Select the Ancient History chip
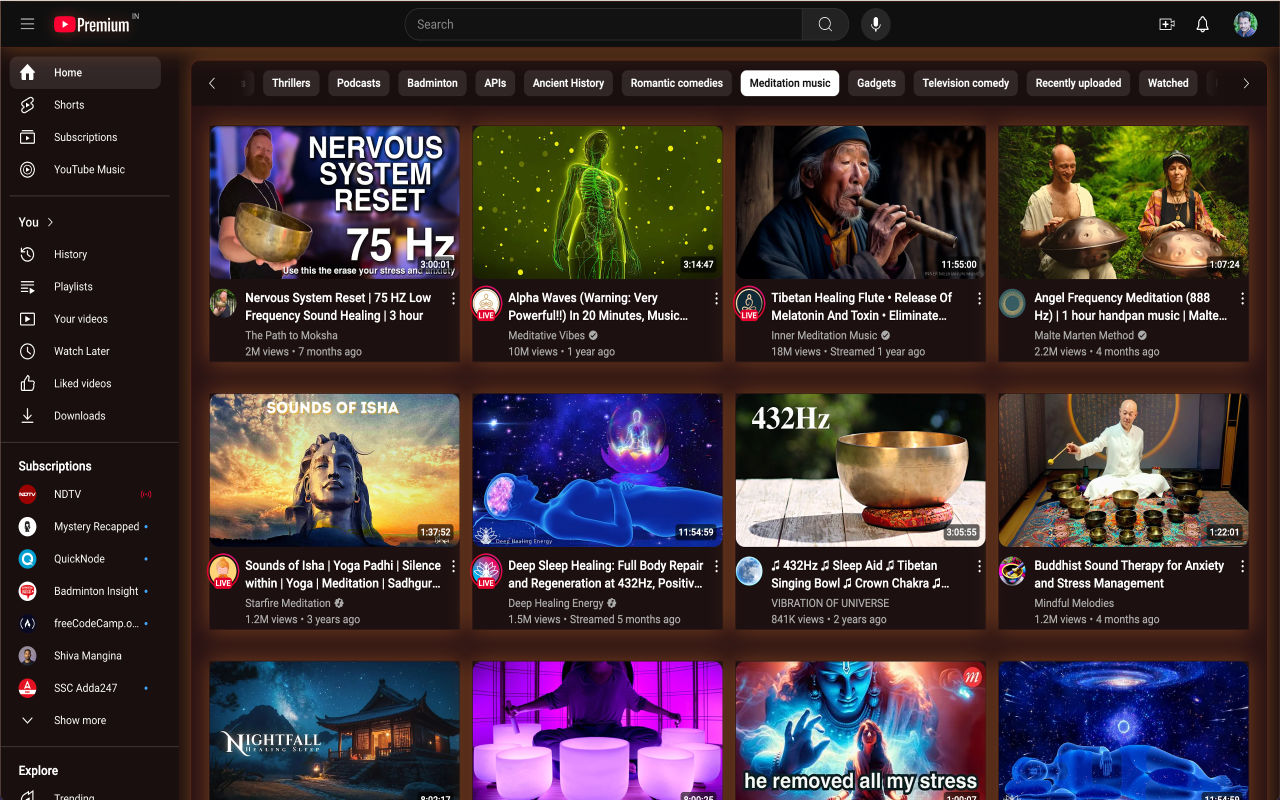1280x800 pixels. pos(568,83)
